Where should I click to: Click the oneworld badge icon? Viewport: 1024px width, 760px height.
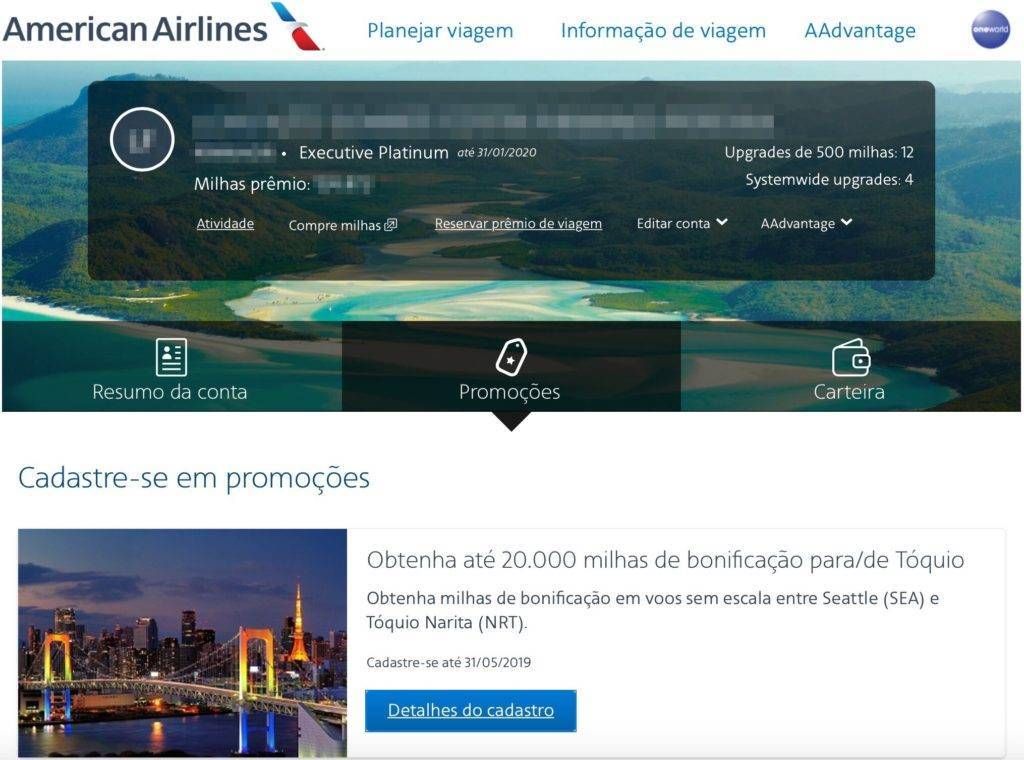(x=990, y=29)
